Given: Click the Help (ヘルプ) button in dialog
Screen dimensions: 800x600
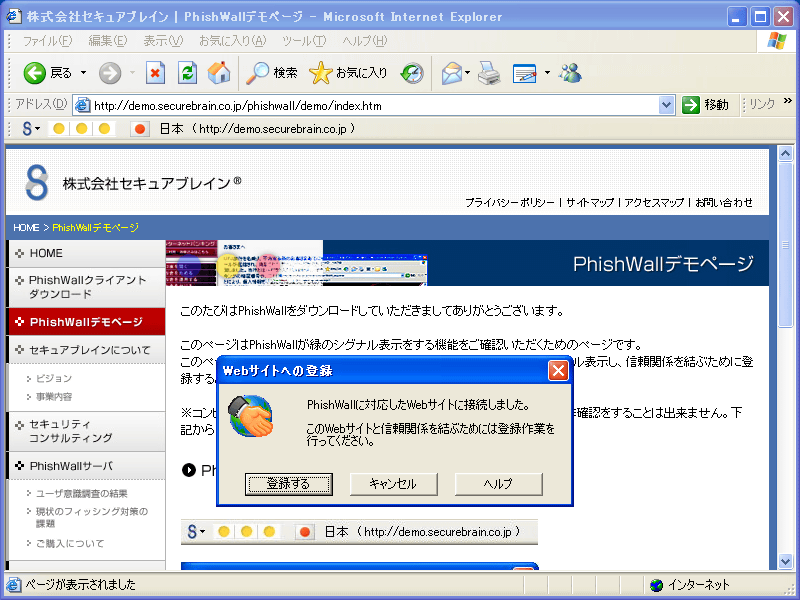Looking at the screenshot, I should (498, 484).
